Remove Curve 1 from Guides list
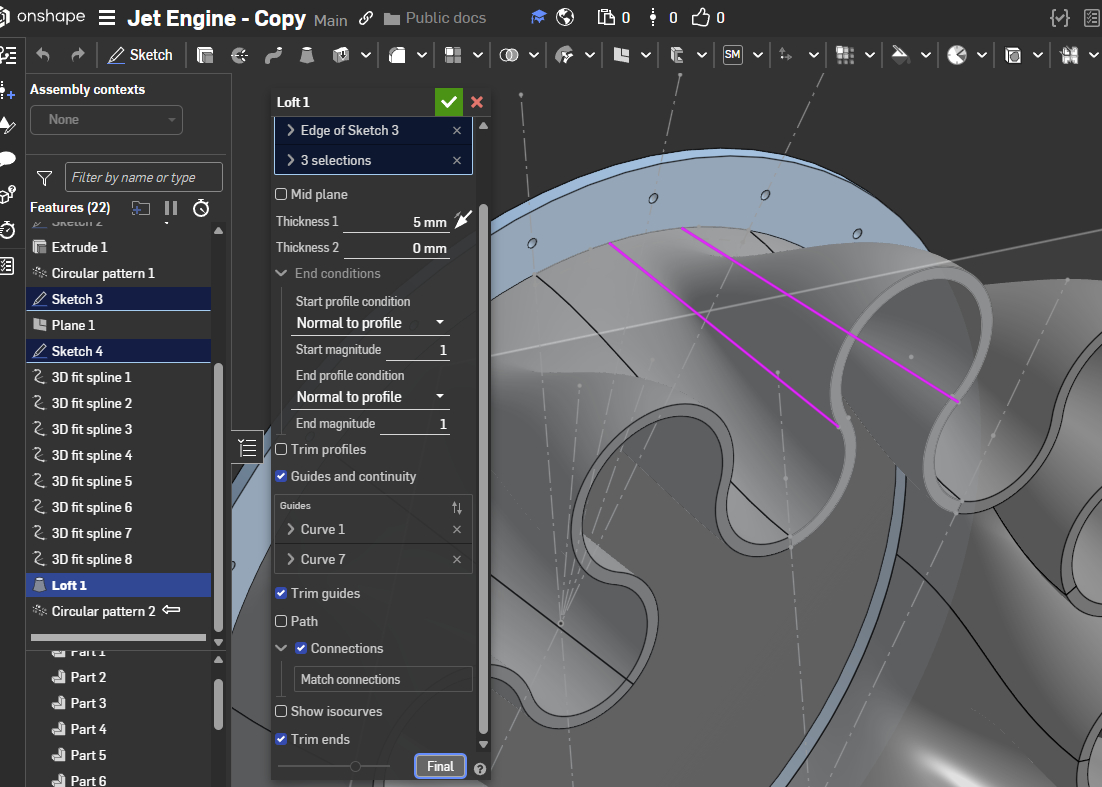 click(x=457, y=530)
